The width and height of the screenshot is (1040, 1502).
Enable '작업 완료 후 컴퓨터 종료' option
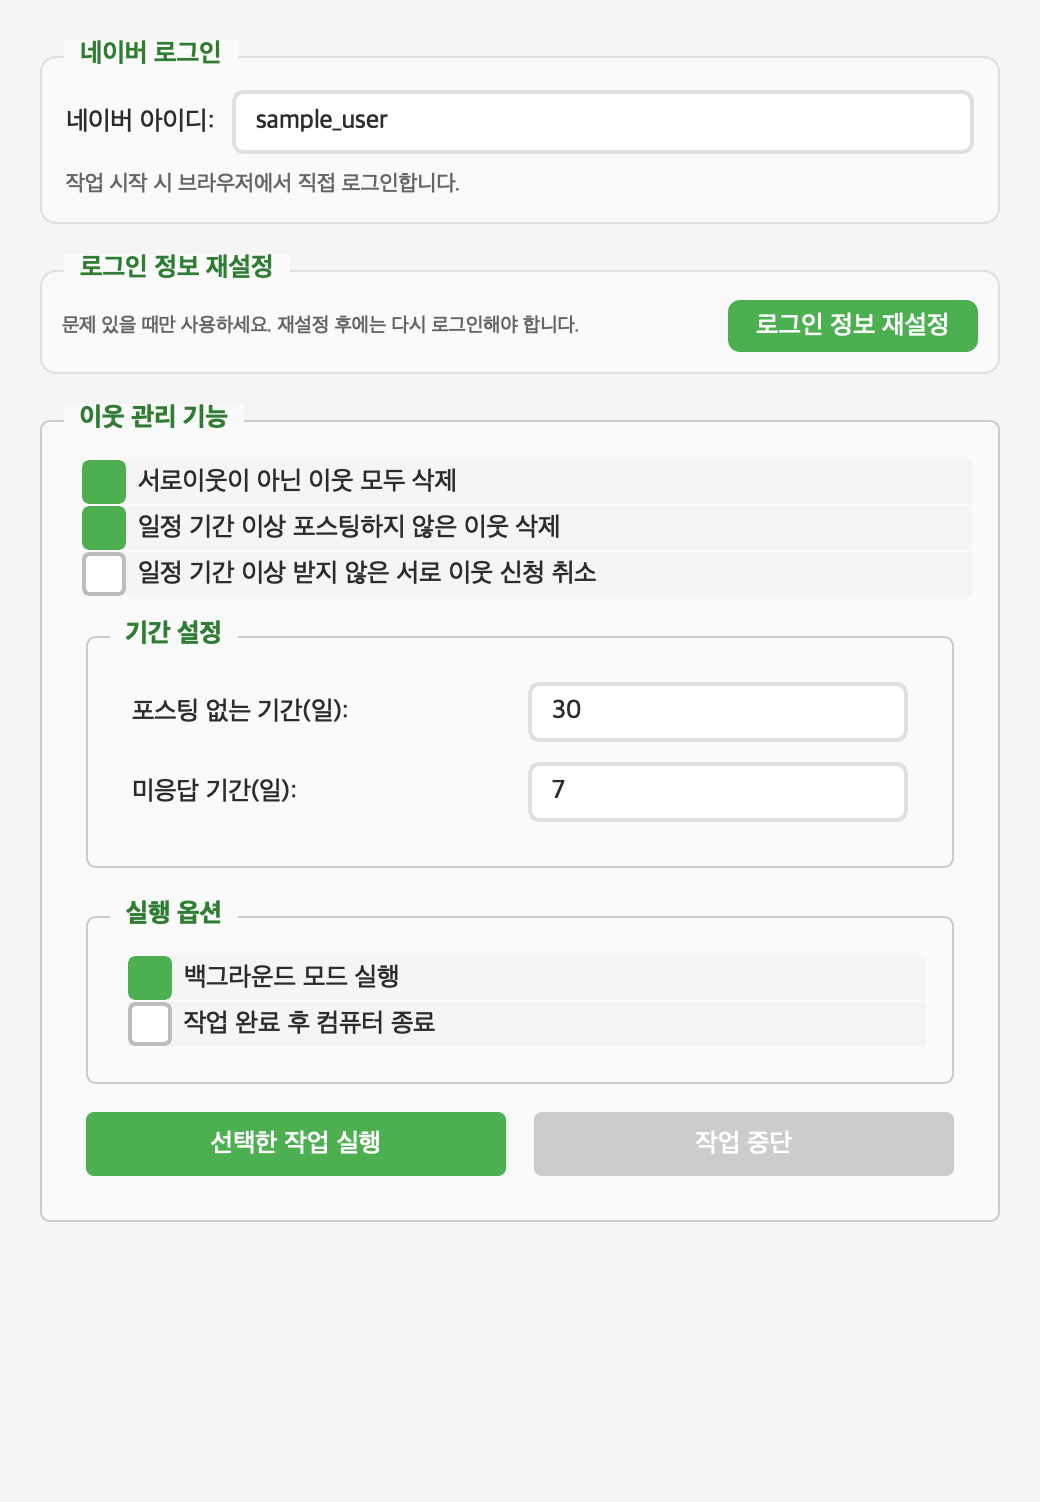pyautogui.click(x=149, y=1024)
